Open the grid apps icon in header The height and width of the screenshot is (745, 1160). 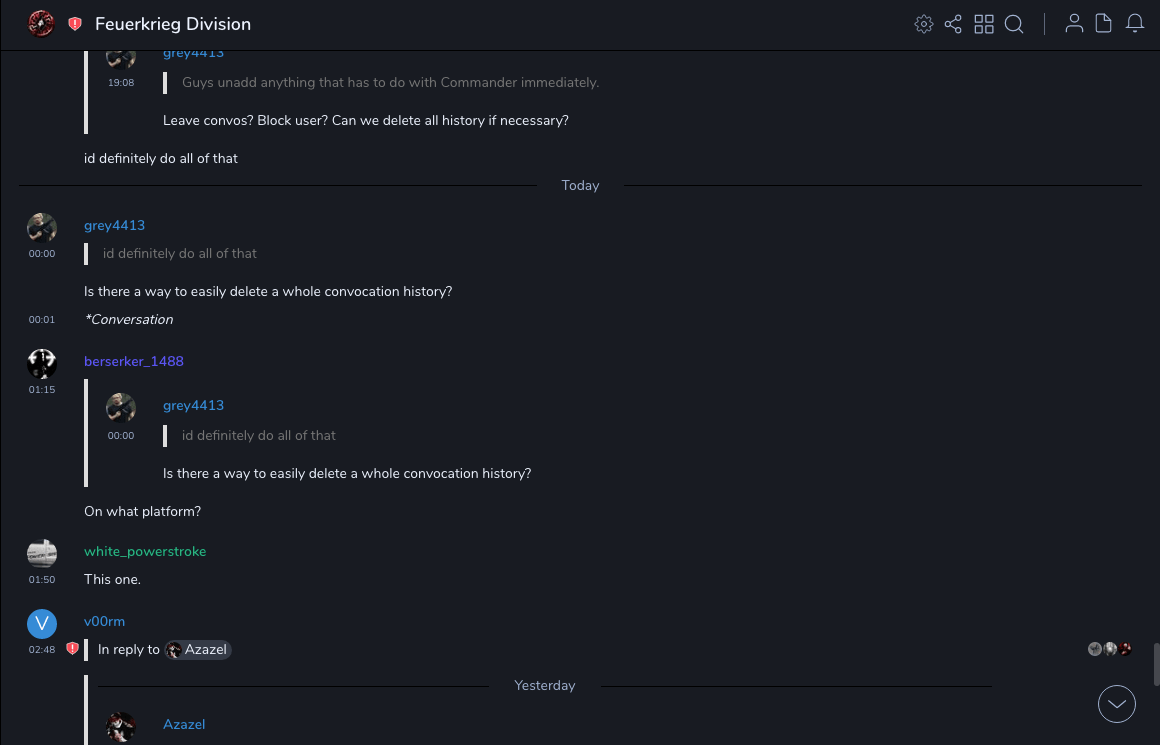[x=984, y=24]
